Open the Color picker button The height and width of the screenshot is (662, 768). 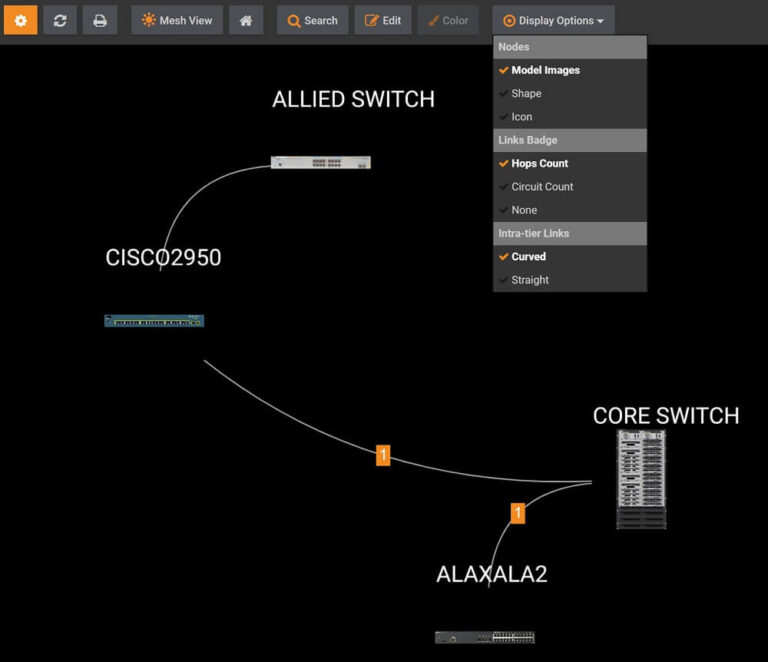pyautogui.click(x=447, y=20)
